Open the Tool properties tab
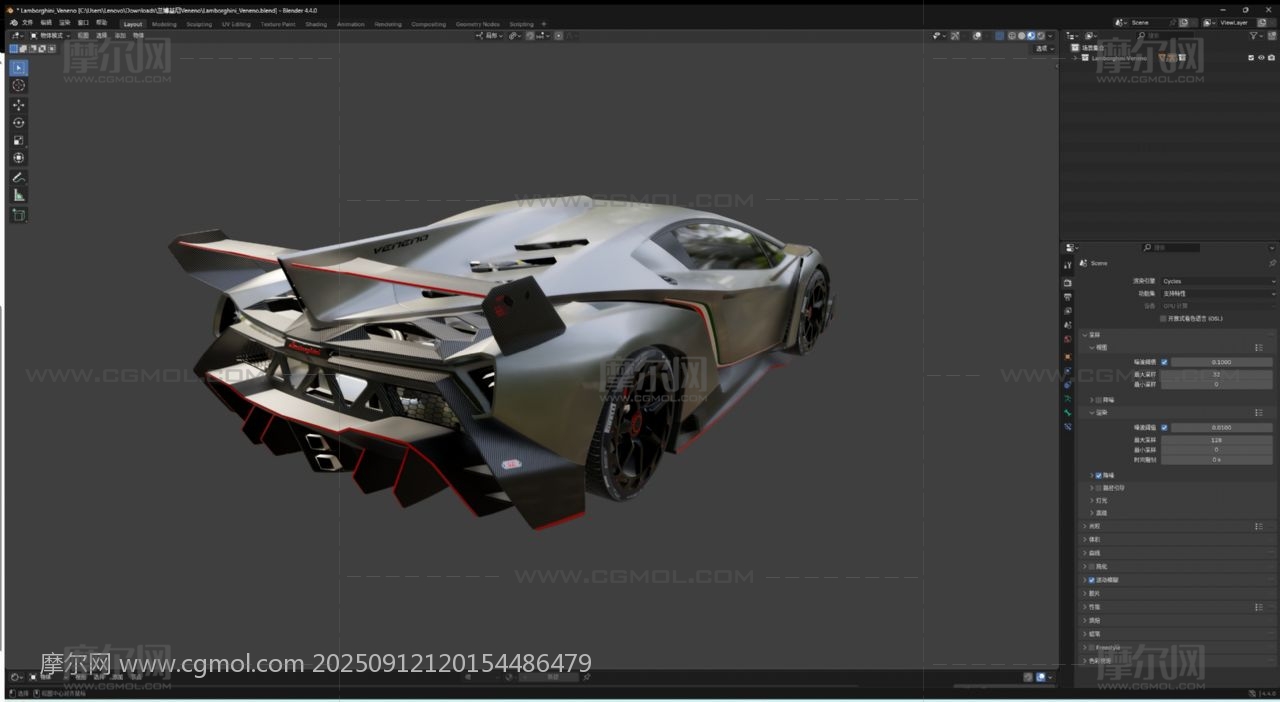1280x702 pixels. coord(1068,265)
